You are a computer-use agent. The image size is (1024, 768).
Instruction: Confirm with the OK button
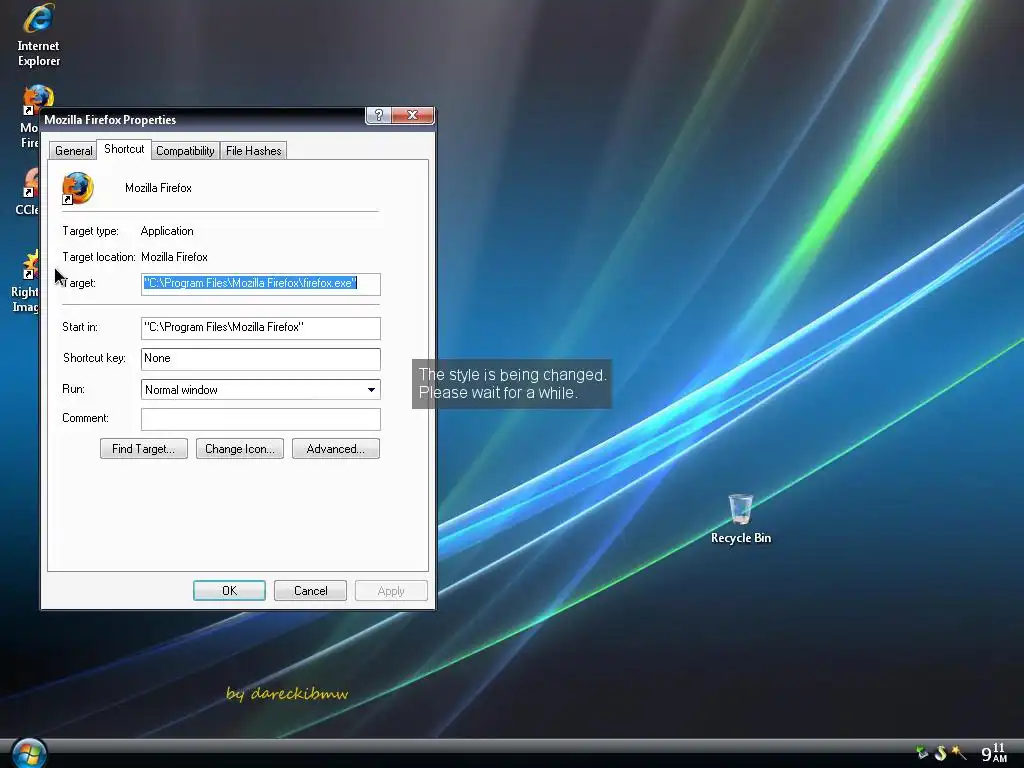pos(229,590)
